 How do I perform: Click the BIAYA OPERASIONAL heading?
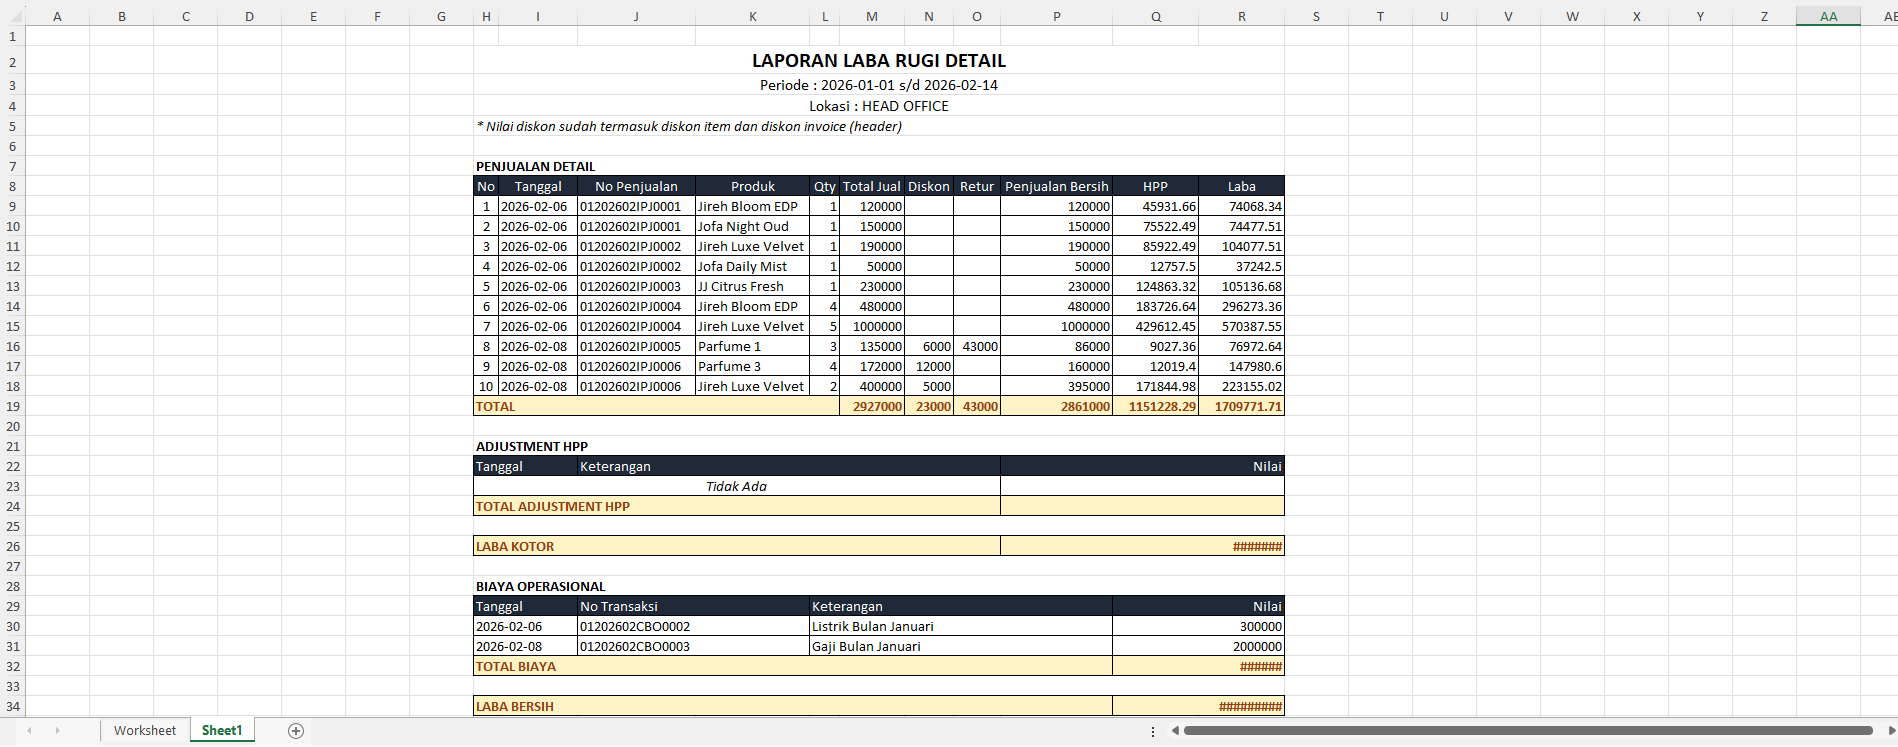pos(540,586)
